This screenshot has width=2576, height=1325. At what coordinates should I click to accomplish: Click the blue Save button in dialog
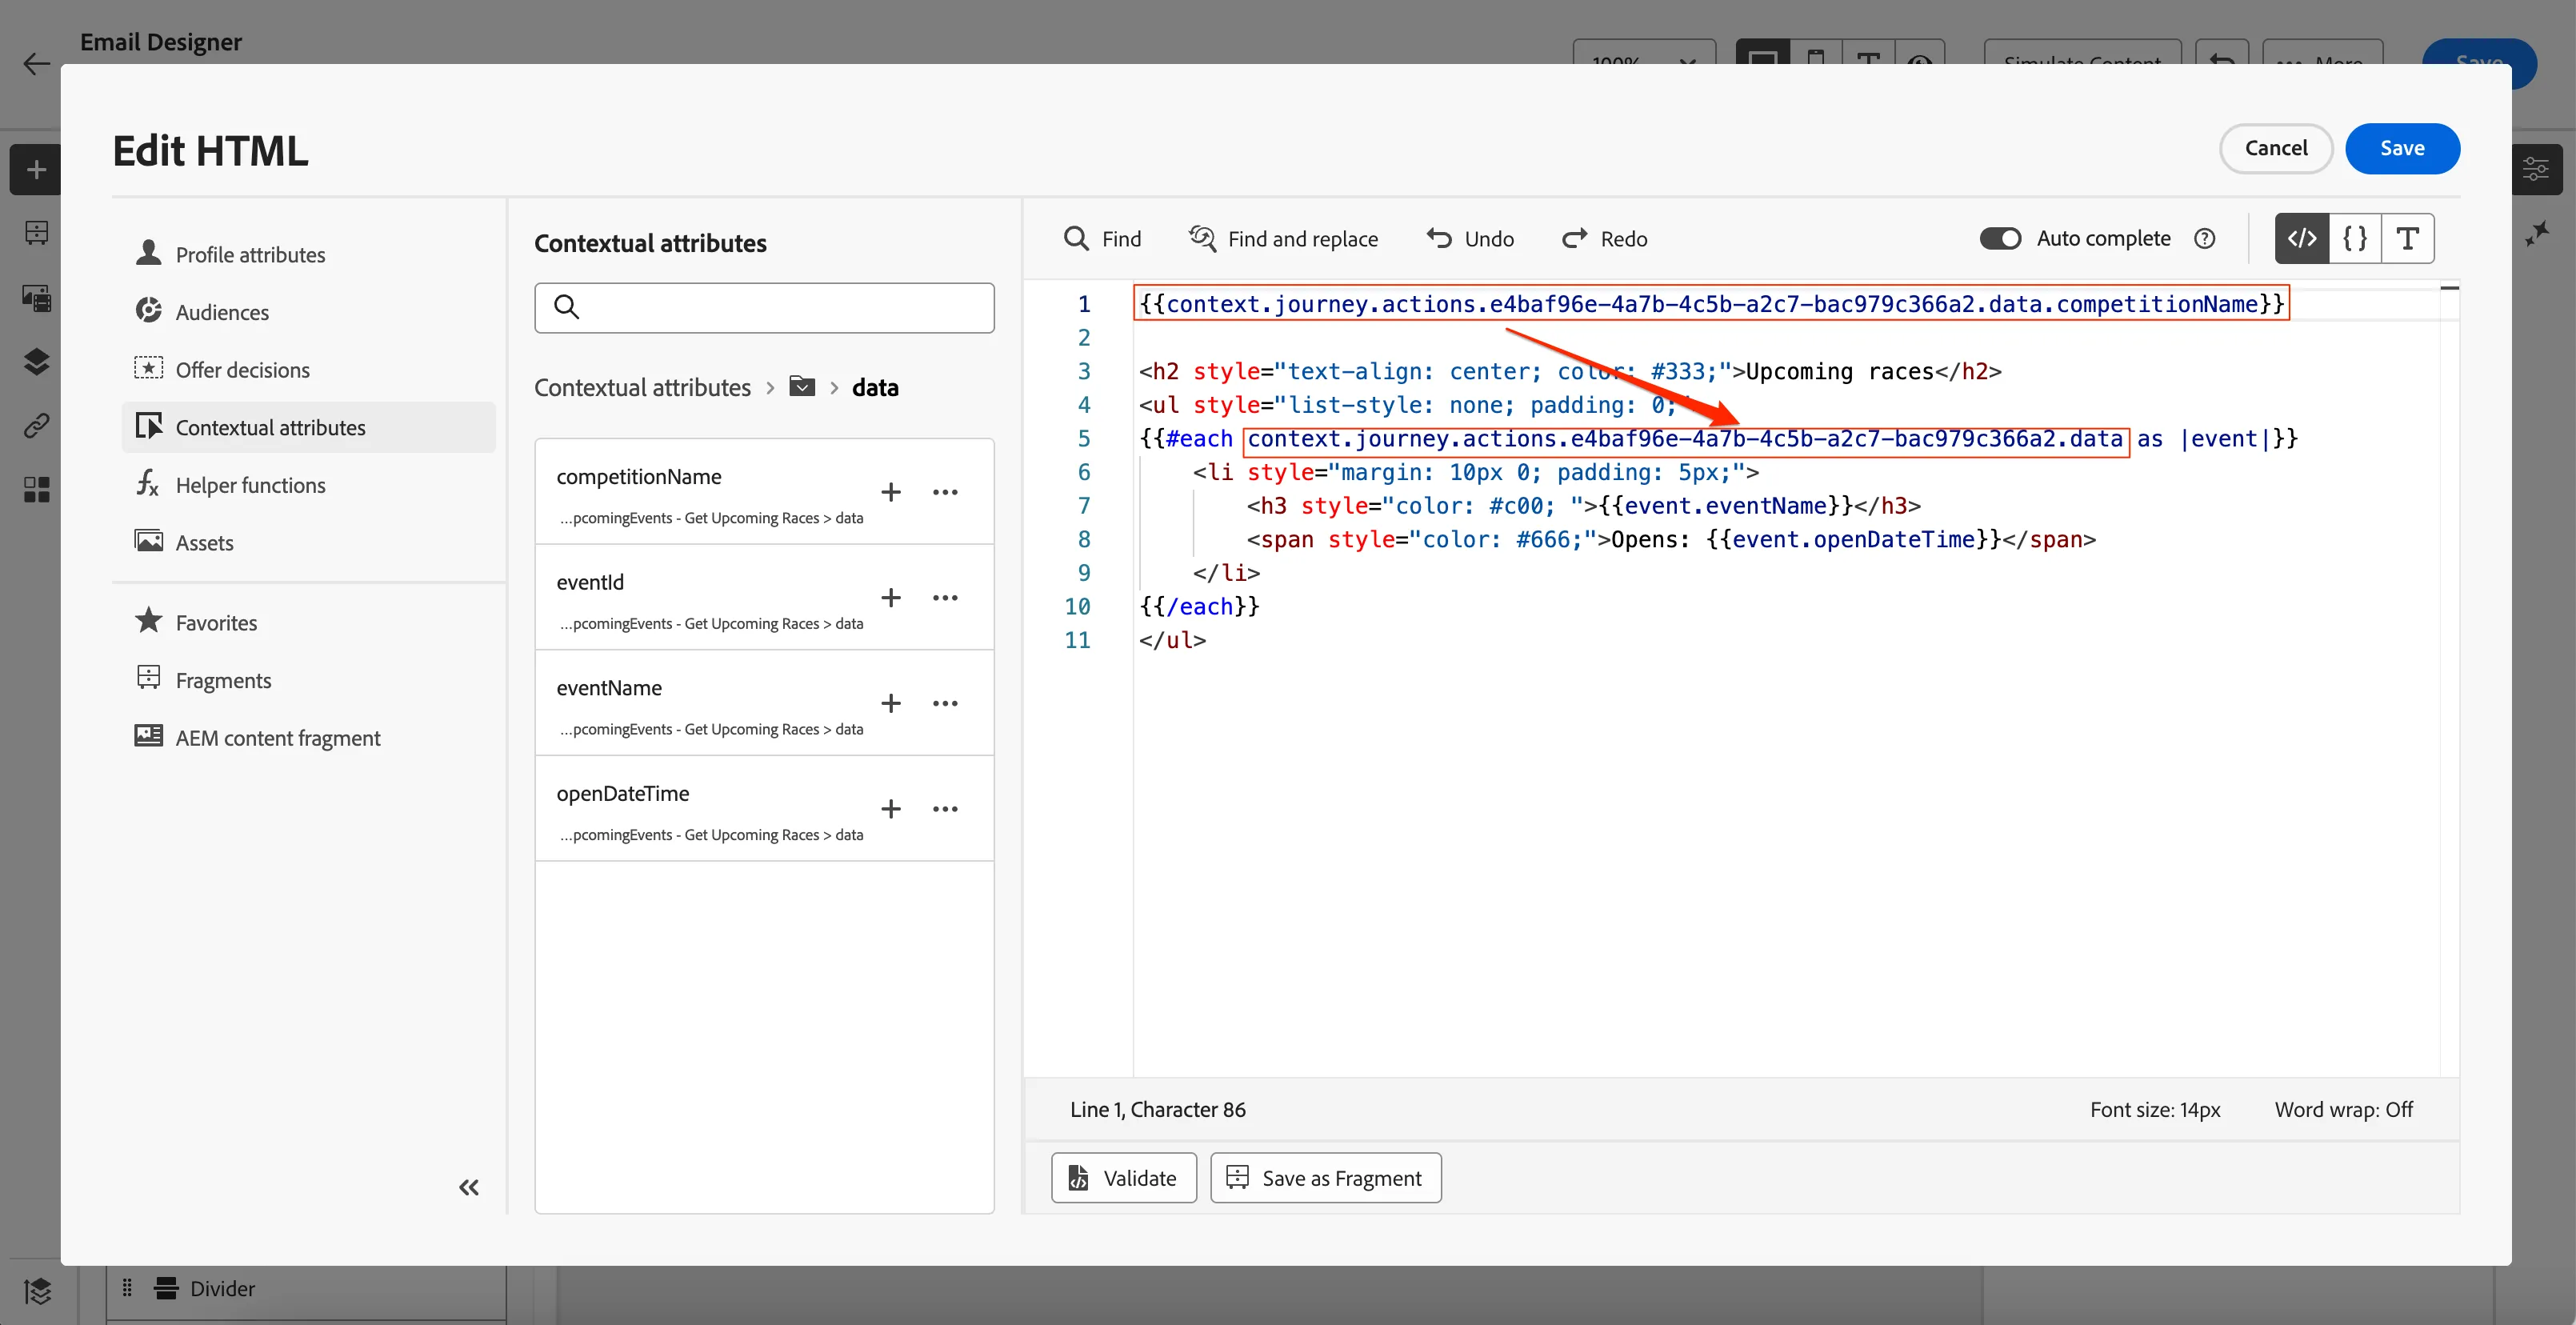tap(2402, 148)
